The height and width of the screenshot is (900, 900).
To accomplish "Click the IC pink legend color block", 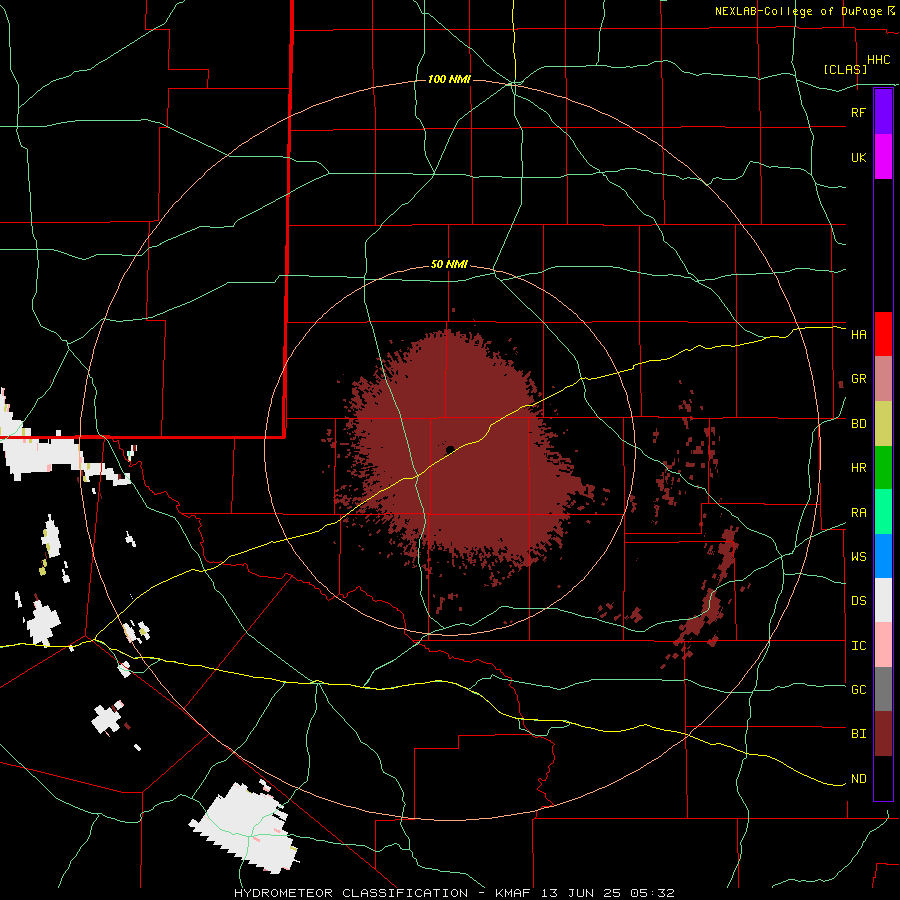I will click(883, 645).
